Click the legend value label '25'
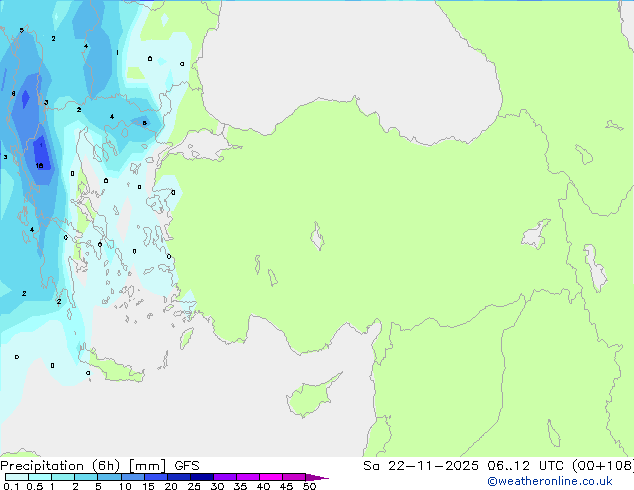 194,486
